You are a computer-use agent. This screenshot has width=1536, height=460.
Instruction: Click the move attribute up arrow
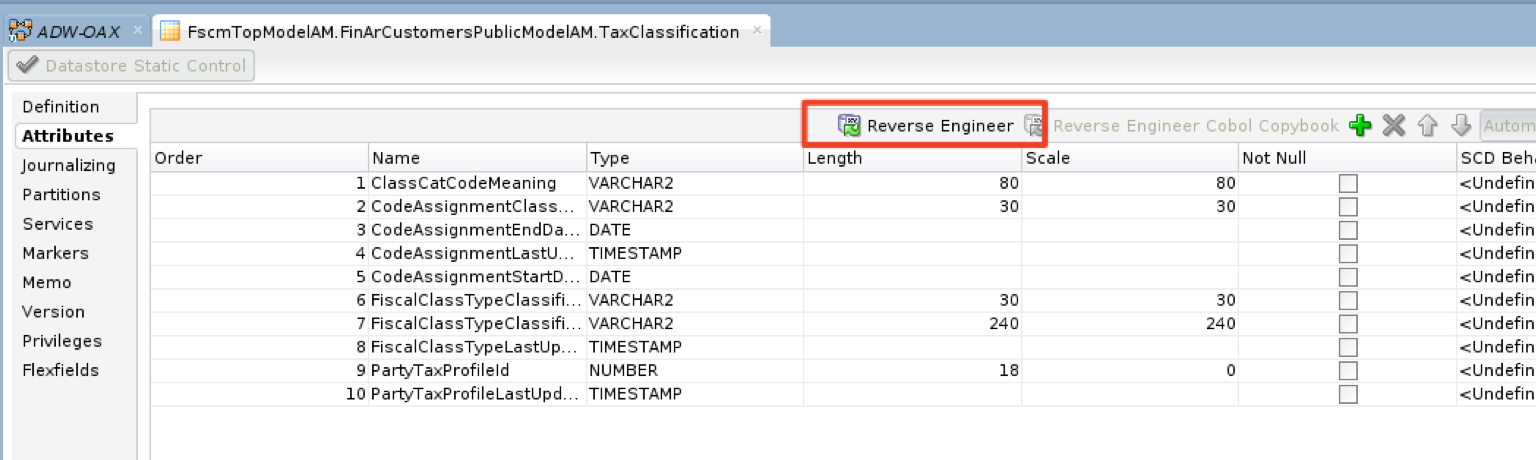click(1428, 126)
